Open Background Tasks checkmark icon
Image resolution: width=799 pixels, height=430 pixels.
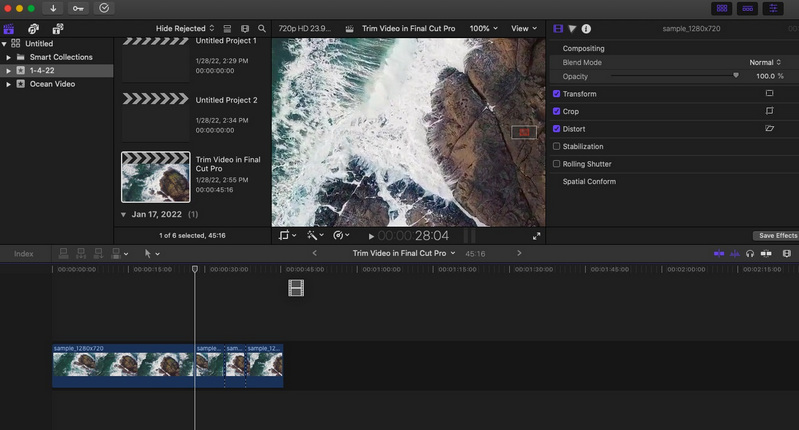pyautogui.click(x=104, y=8)
